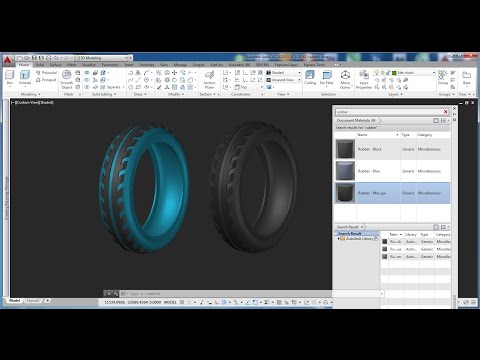480x360 pixels.
Task: Switch to the Home ribbon tab
Action: tap(24, 65)
